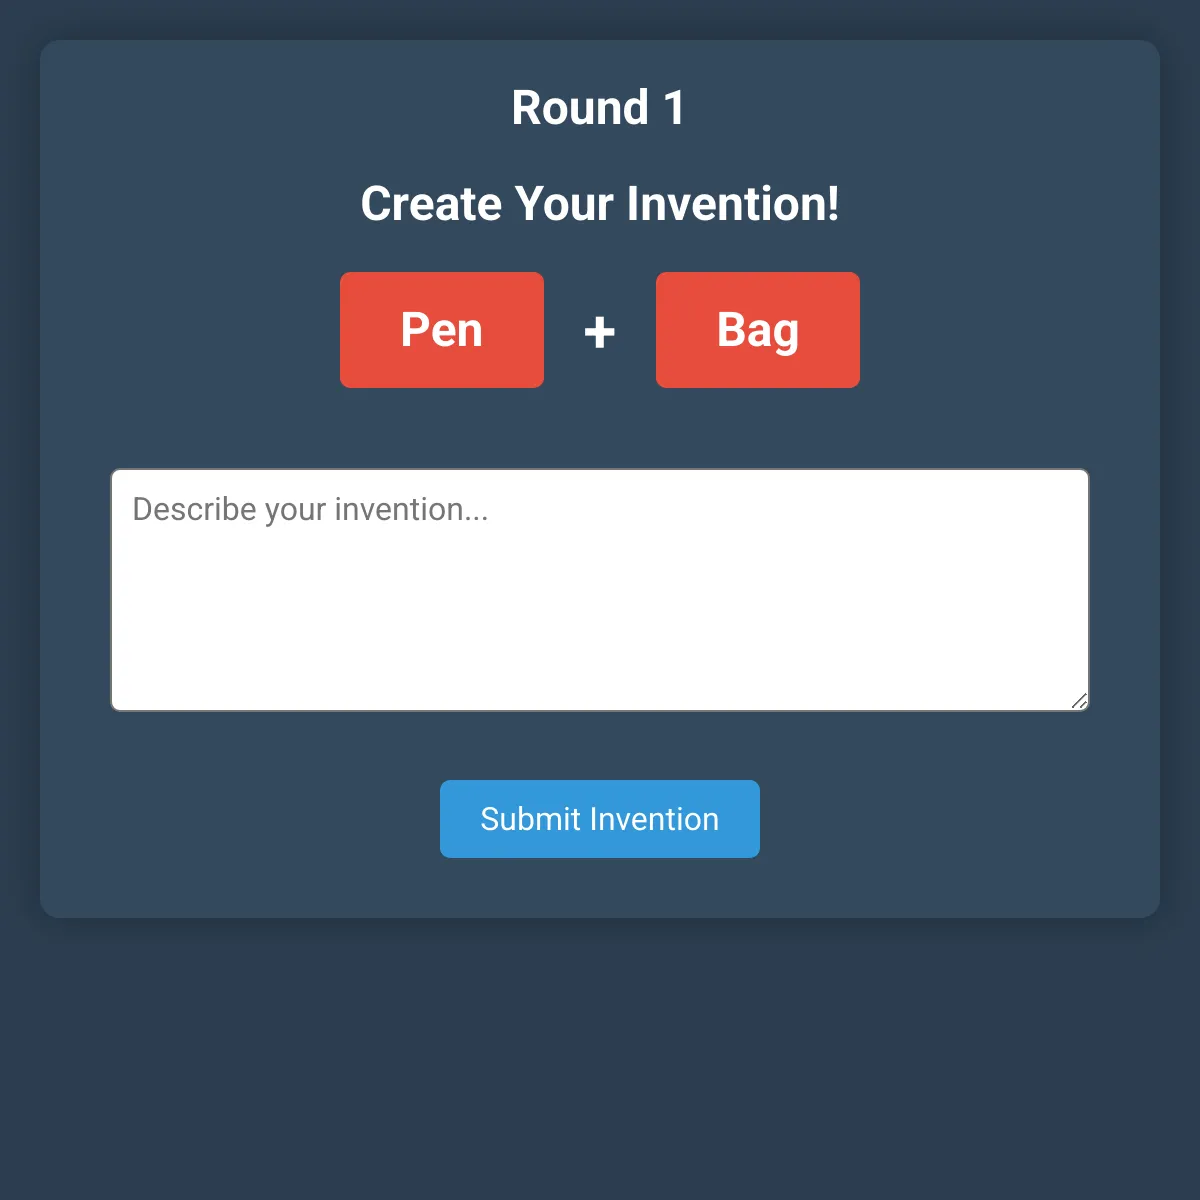Viewport: 1200px width, 1200px height.
Task: Click the Create Your Invention! title
Action: tap(600, 204)
